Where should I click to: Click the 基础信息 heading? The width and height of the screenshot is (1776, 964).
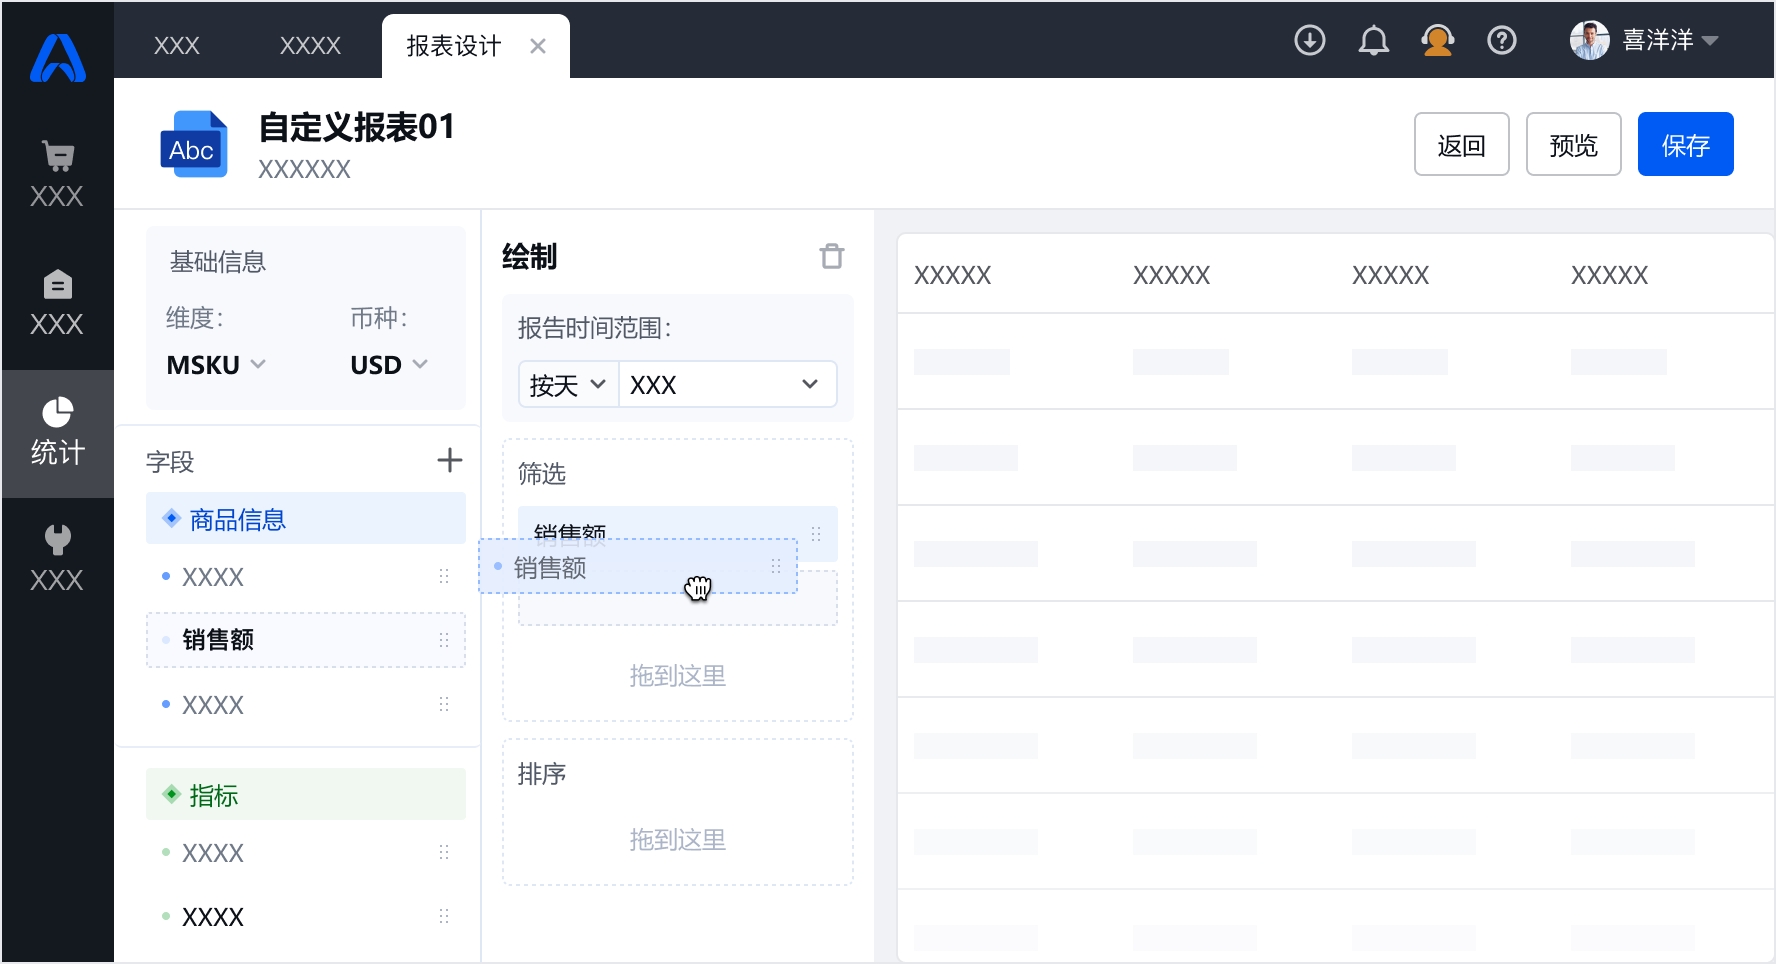[x=218, y=262]
